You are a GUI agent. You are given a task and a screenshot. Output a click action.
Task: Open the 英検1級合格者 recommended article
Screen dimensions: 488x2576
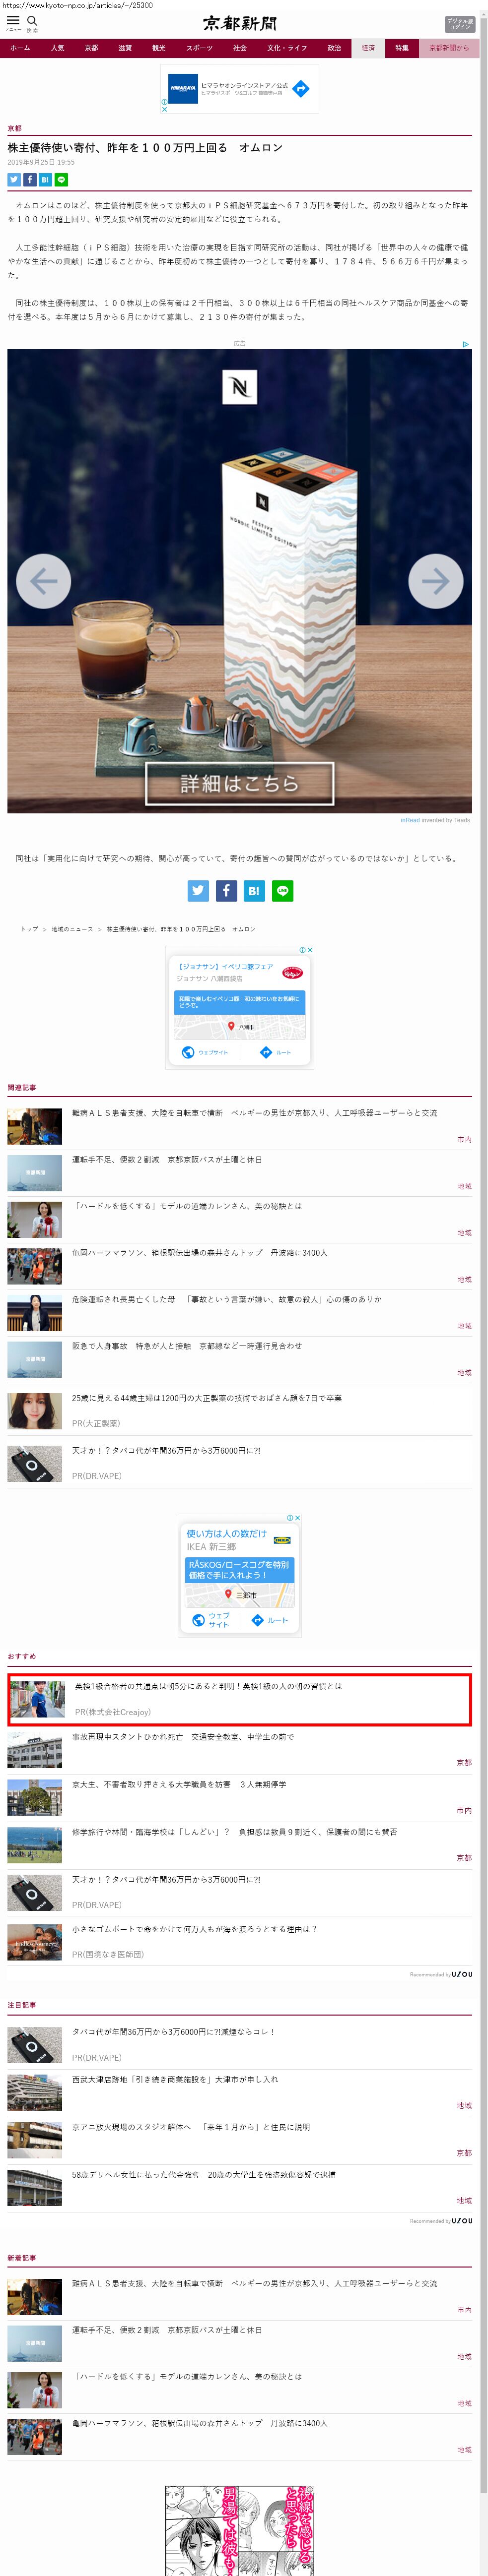click(208, 1686)
